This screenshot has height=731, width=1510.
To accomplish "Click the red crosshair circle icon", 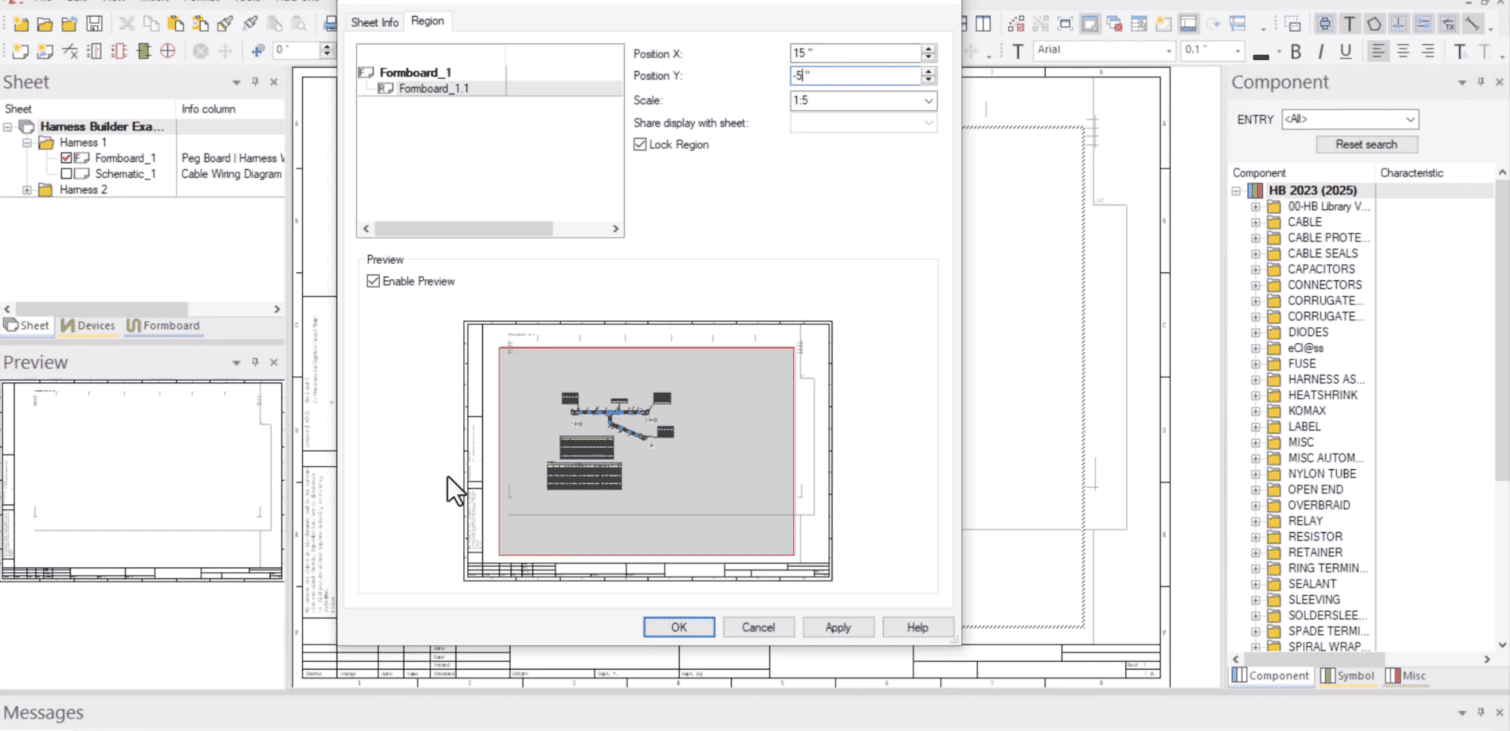I will pyautogui.click(x=168, y=50).
